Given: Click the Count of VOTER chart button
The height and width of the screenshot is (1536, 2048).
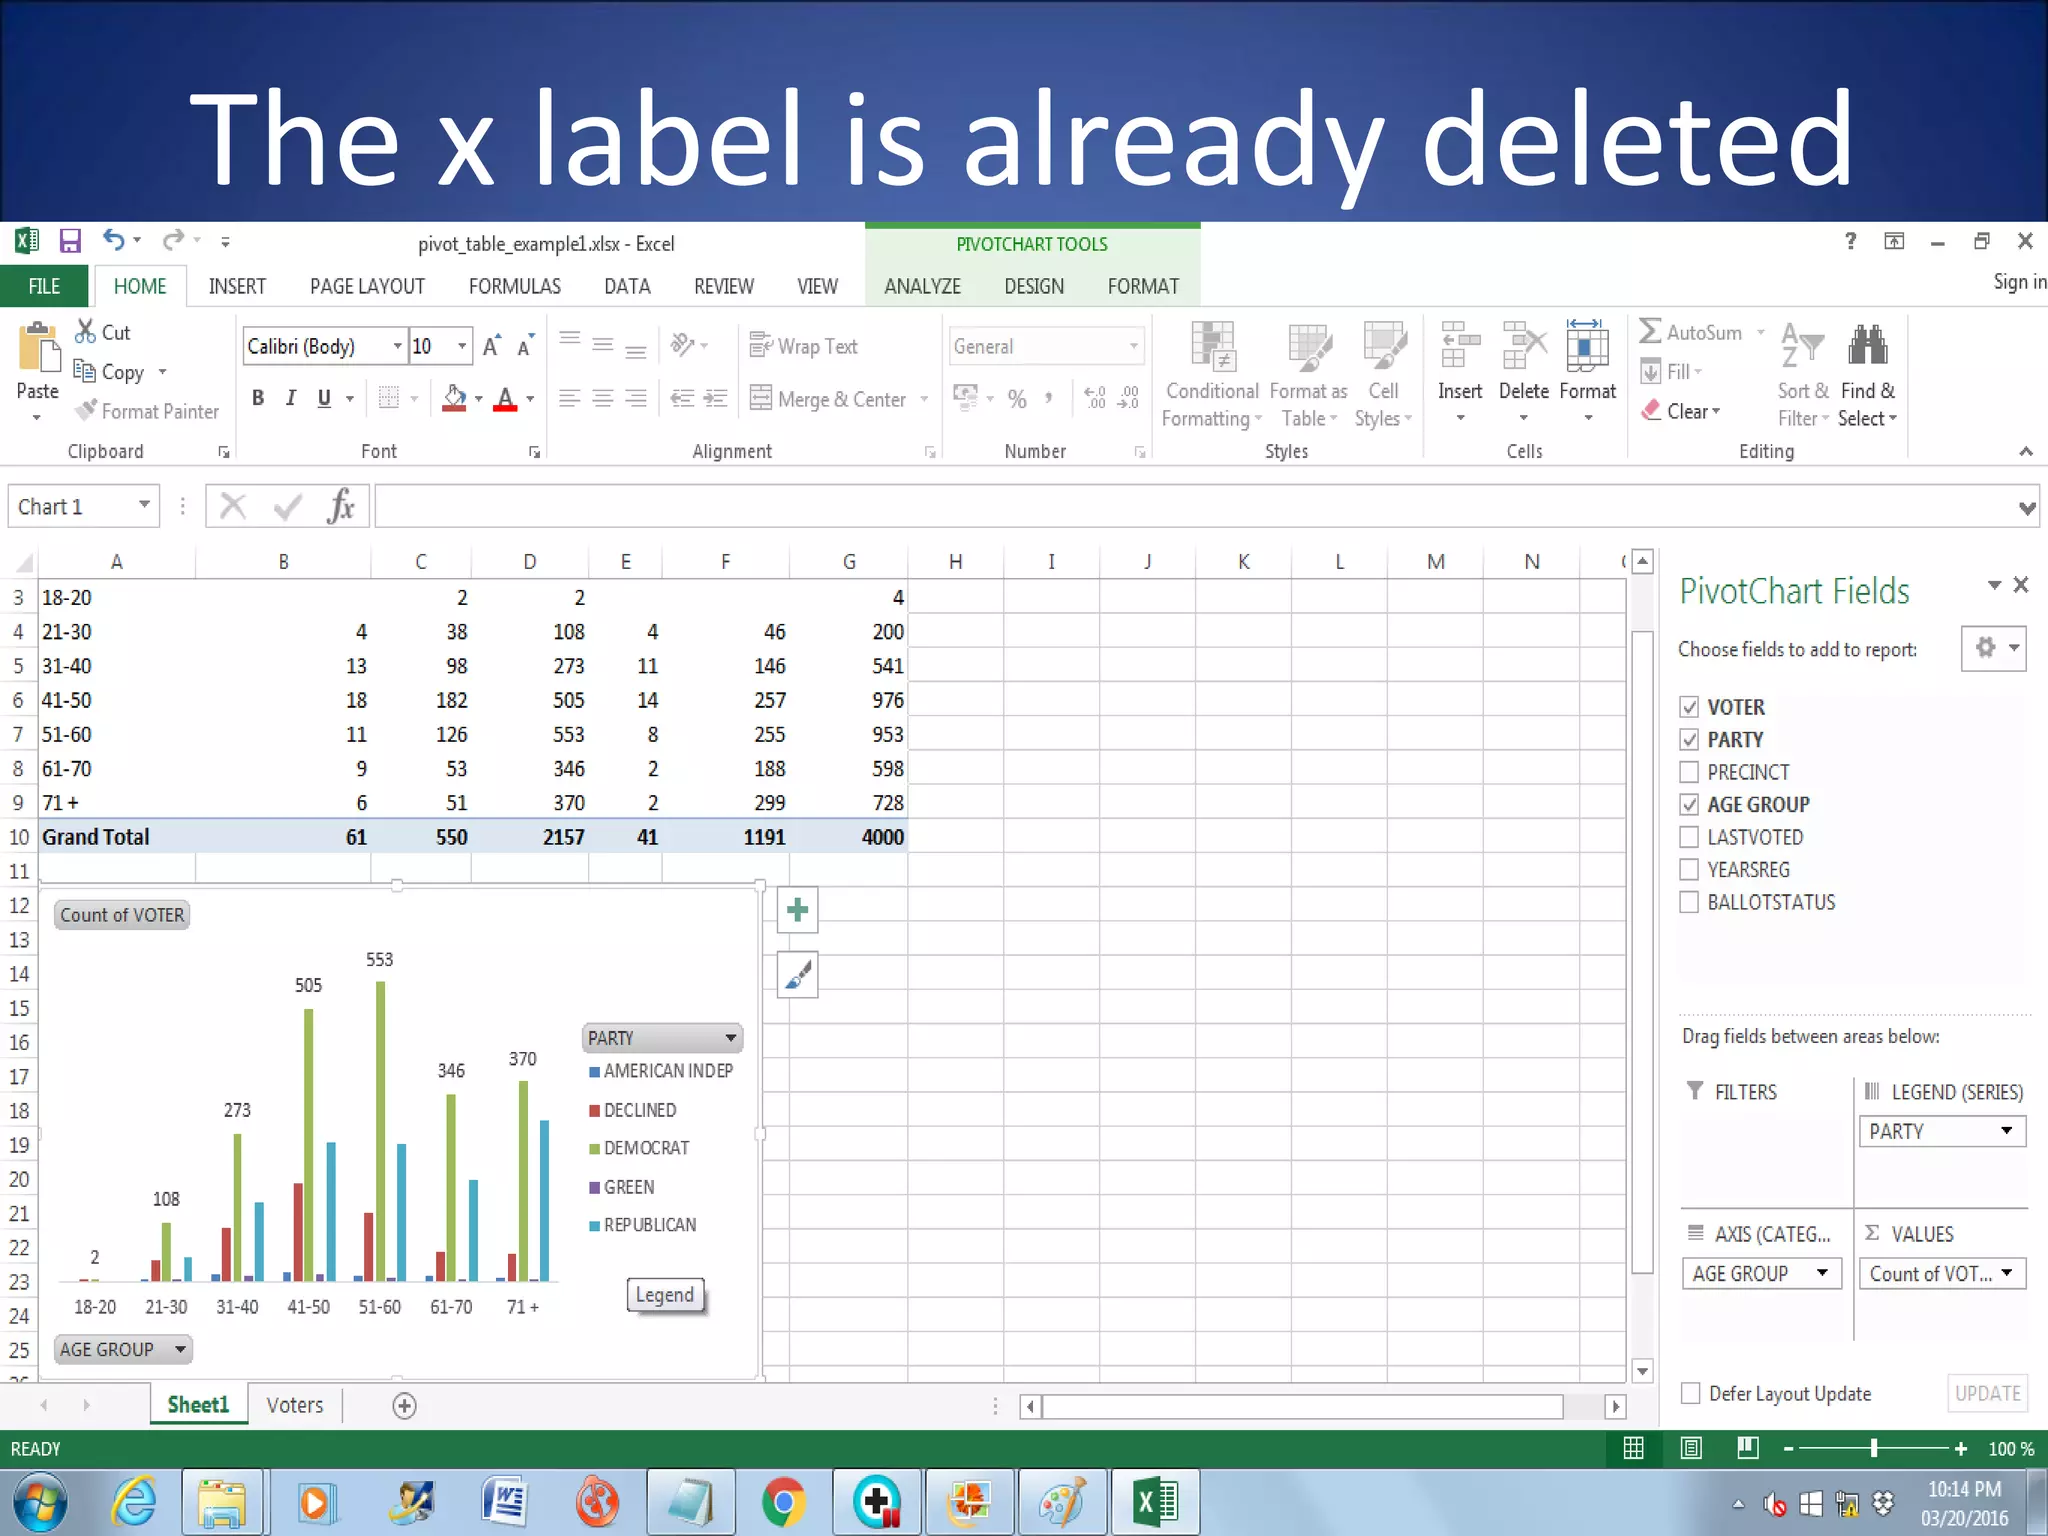Looking at the screenshot, I should pyautogui.click(x=122, y=915).
